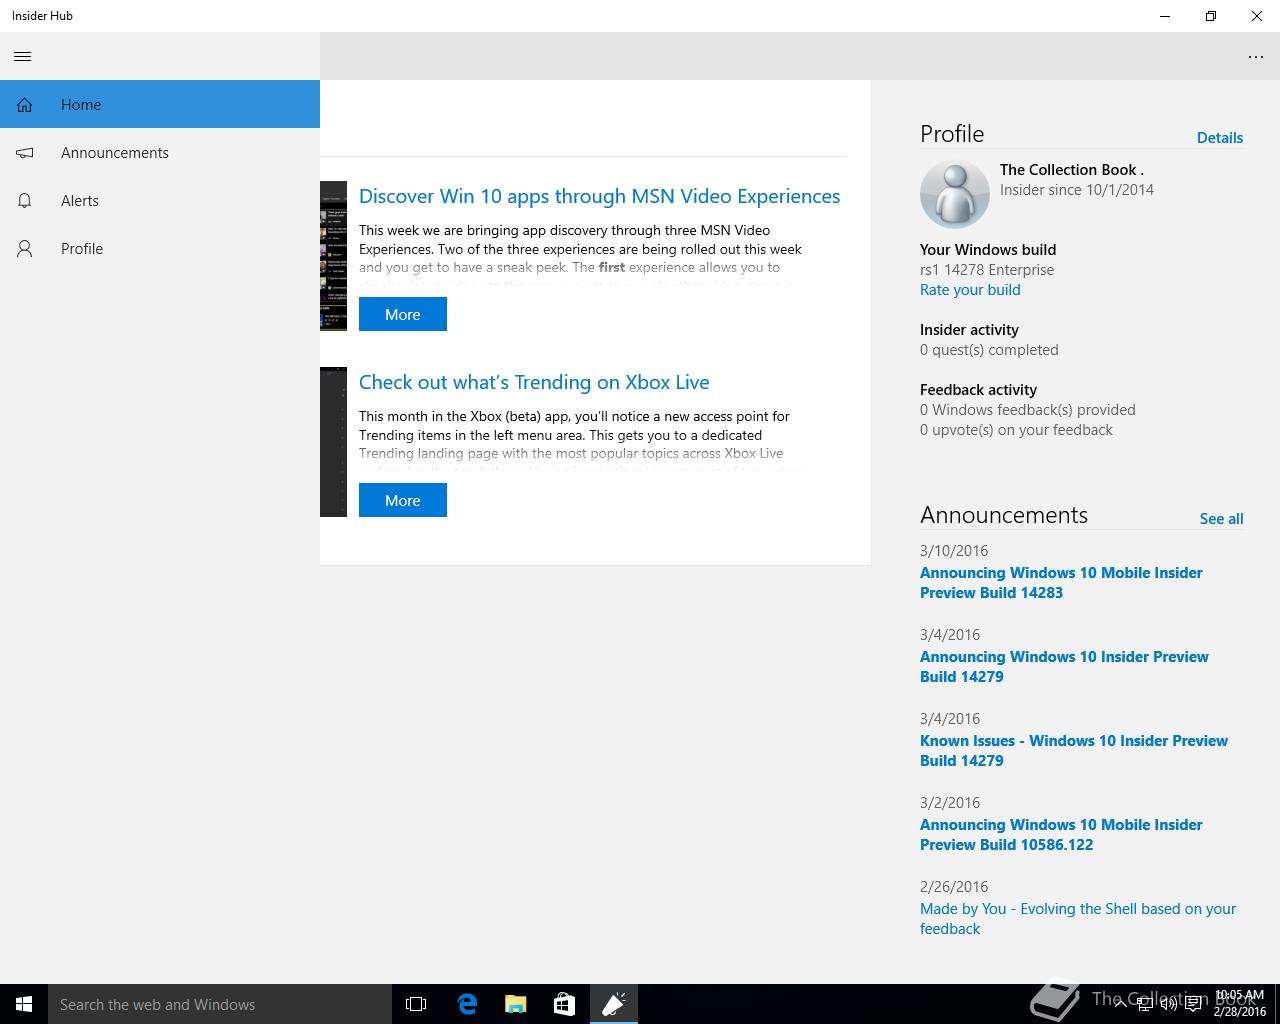Select '0 Windows feedback(s) provided' text

pos(1028,410)
